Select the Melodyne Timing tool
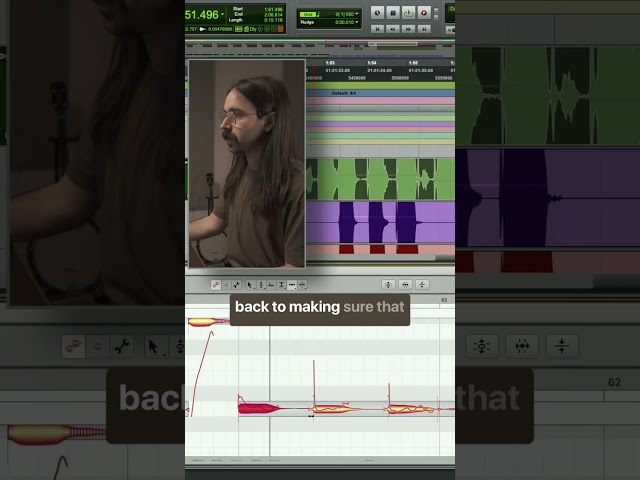Screen dimensions: 640x480 coord(292,285)
